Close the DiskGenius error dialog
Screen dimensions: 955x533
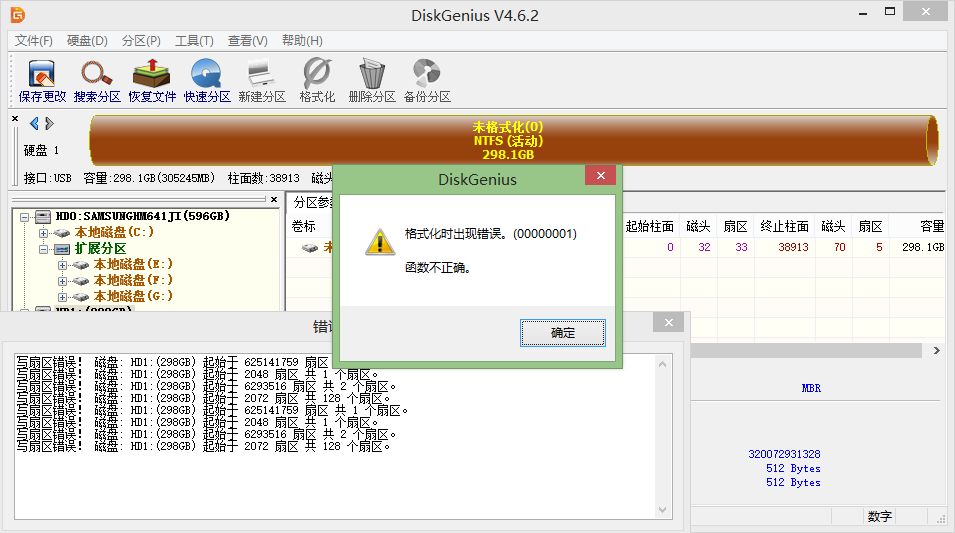[x=601, y=175]
